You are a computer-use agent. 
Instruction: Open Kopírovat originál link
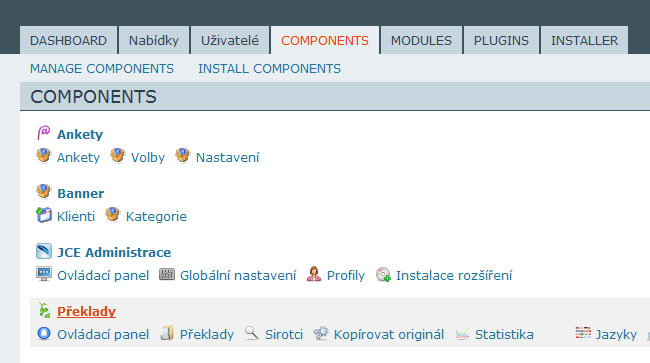tap(389, 334)
